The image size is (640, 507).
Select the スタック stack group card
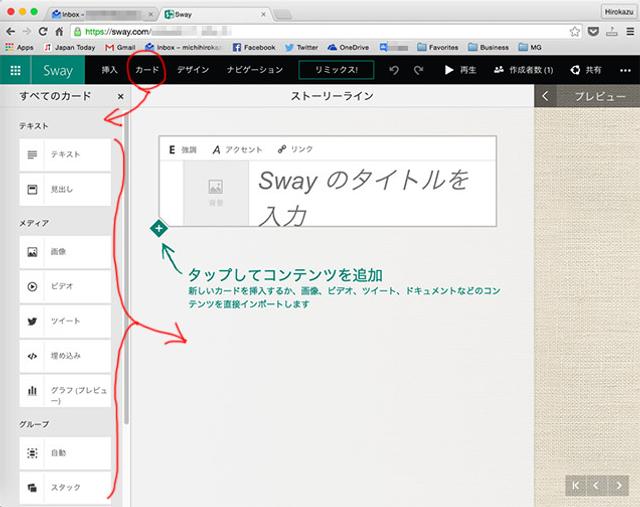pyautogui.click(x=65, y=488)
